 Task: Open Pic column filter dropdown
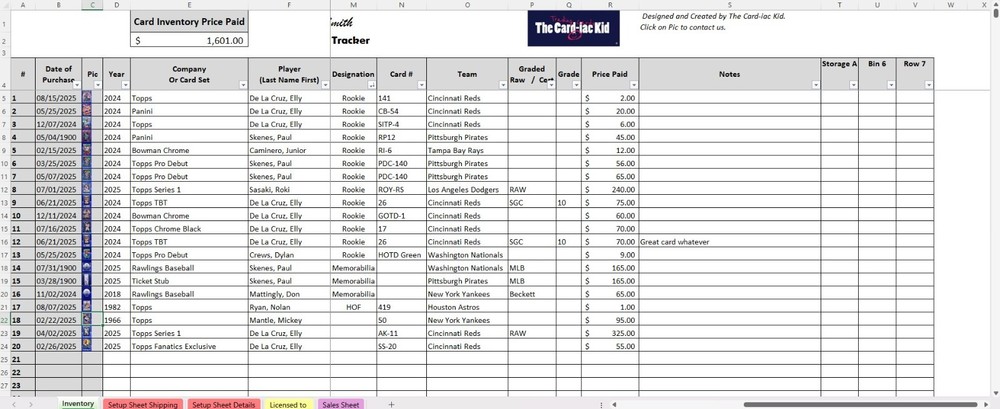98,85
